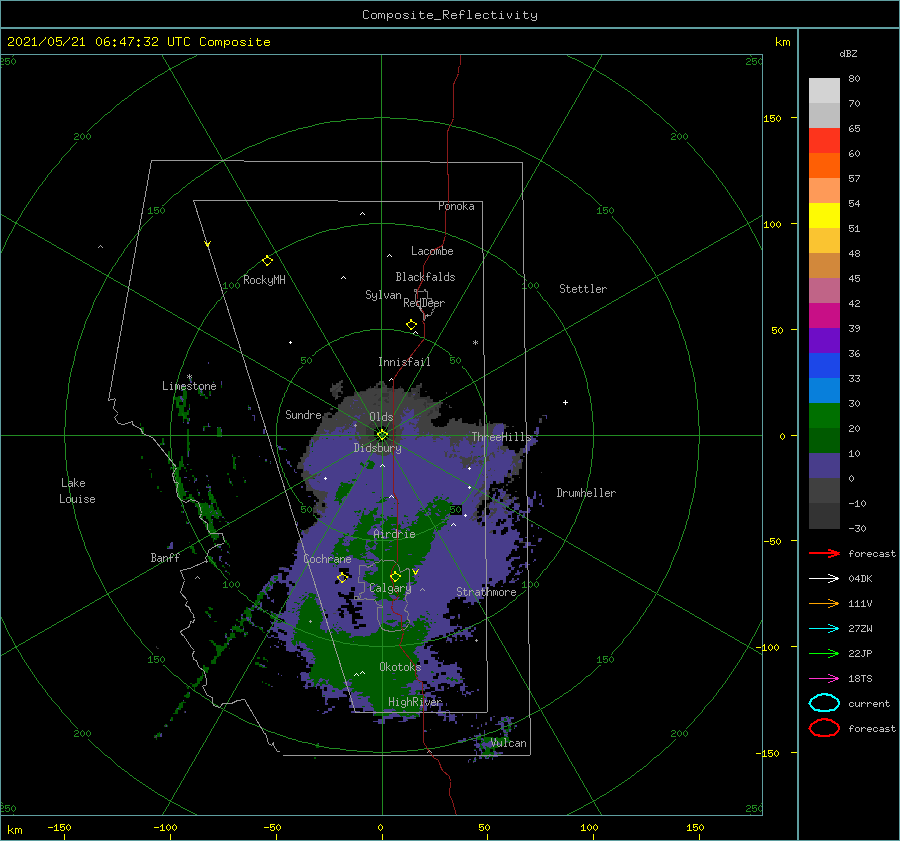The image size is (900, 841).
Task: Click the dBZ legend heading
Action: pos(848,53)
